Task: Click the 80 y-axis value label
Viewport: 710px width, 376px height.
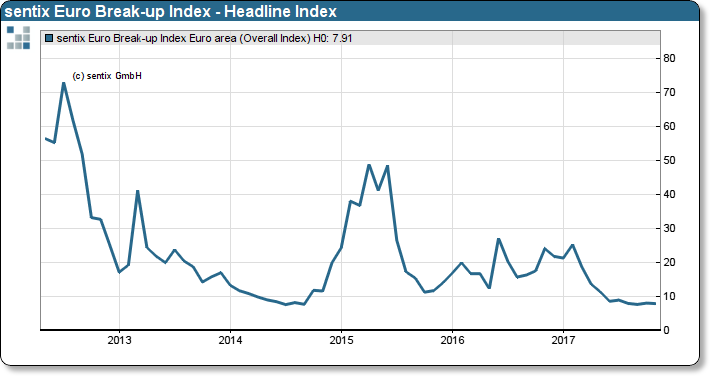Action: pyautogui.click(x=669, y=58)
